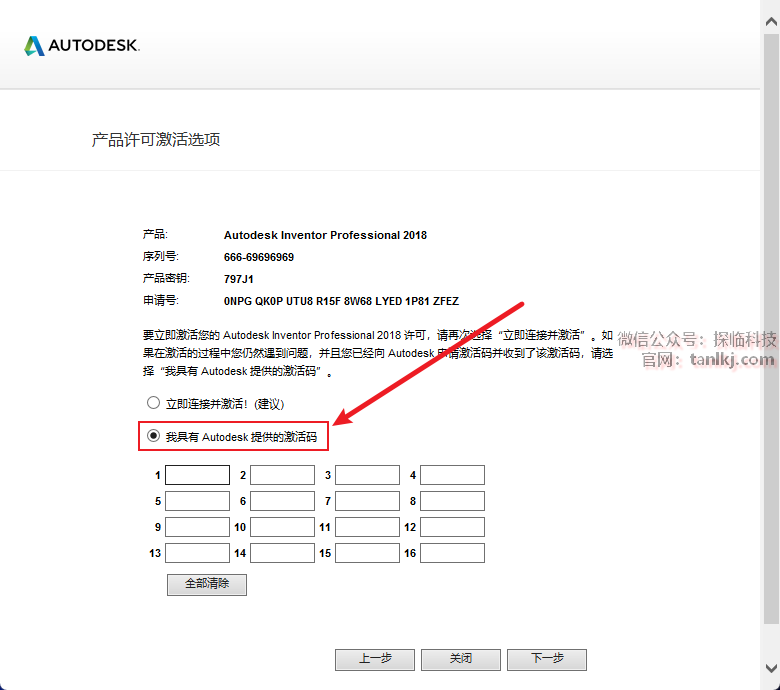Click activation code field 5
Viewport: 780px width, 690px height.
[x=197, y=501]
